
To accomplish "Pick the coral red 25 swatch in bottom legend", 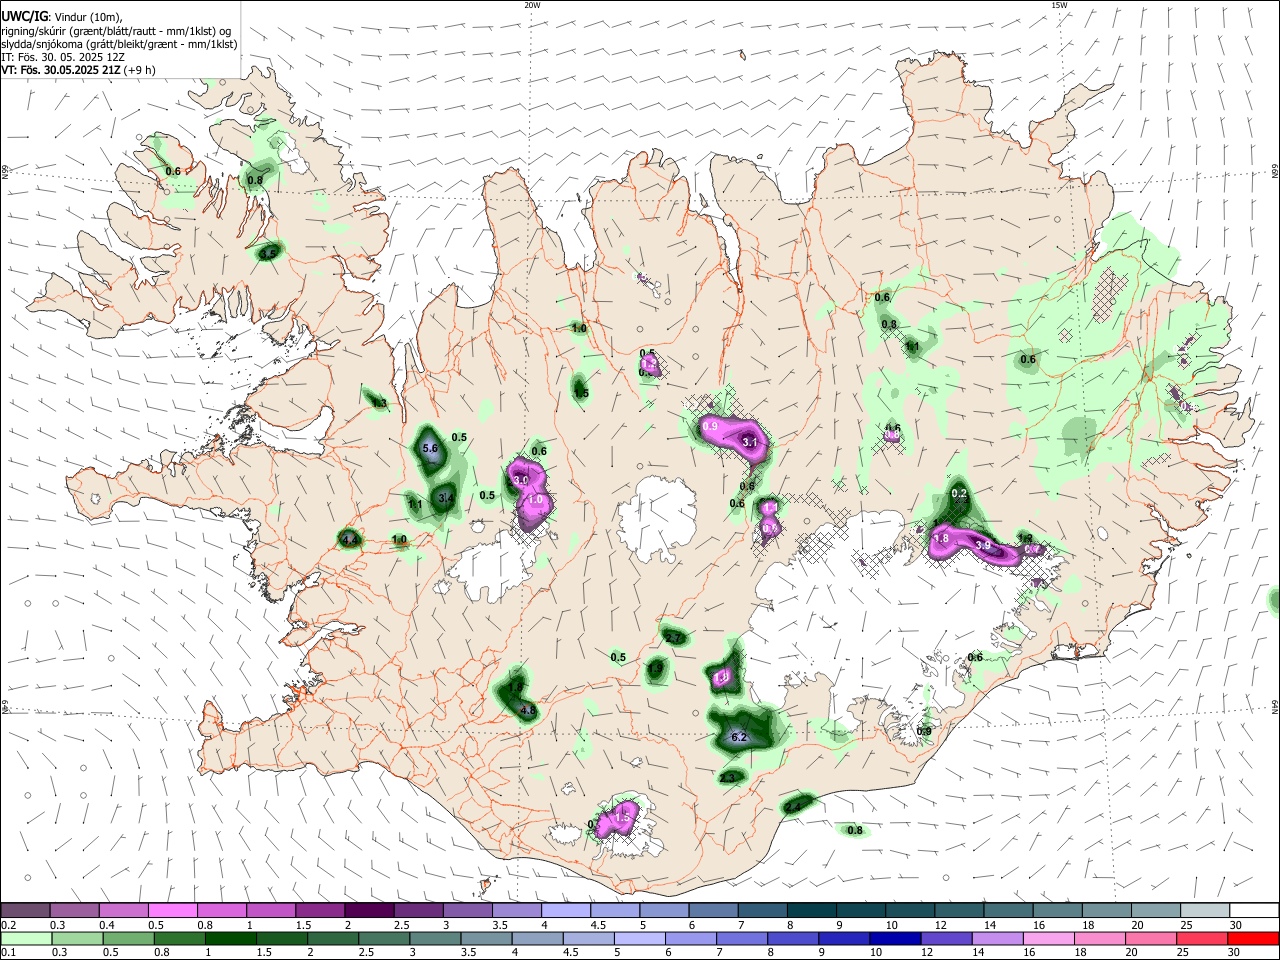I will (x=1204, y=938).
